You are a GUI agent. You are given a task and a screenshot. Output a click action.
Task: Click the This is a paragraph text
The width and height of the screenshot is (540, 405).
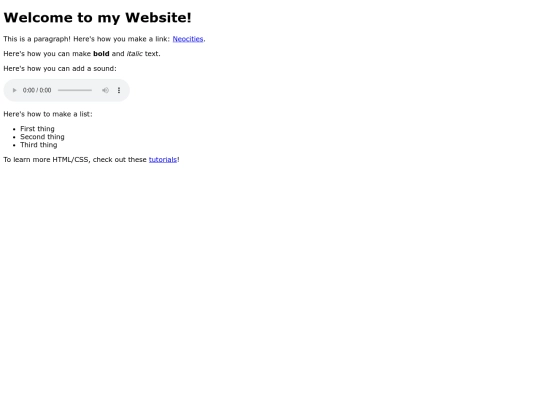coord(37,39)
